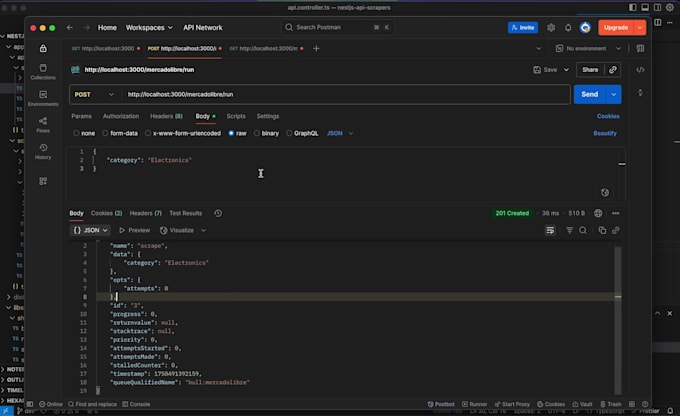Search within the response body
The width and height of the screenshot is (680, 416).
(583, 230)
